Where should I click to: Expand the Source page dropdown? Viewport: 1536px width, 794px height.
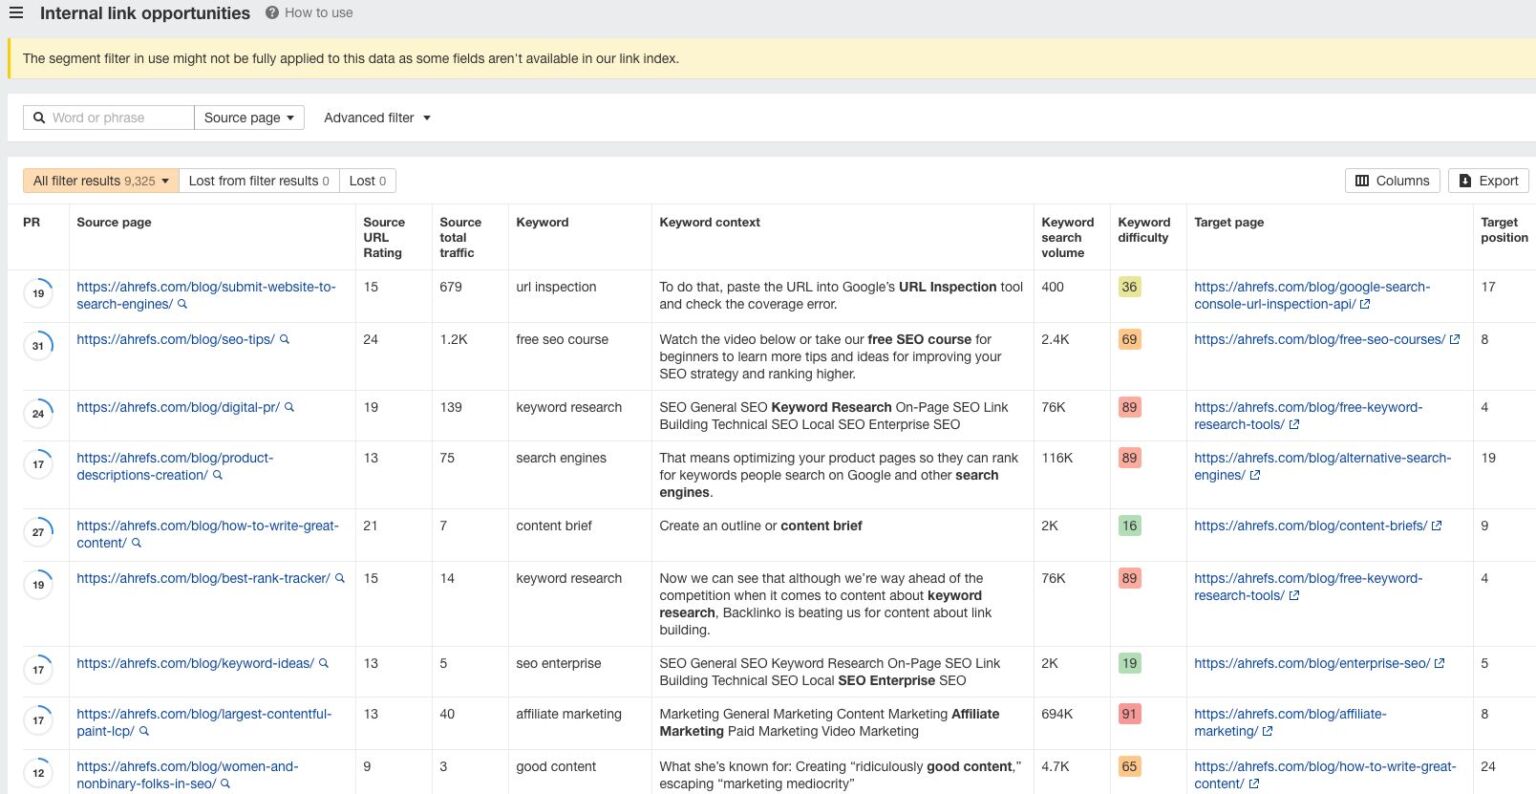249,118
